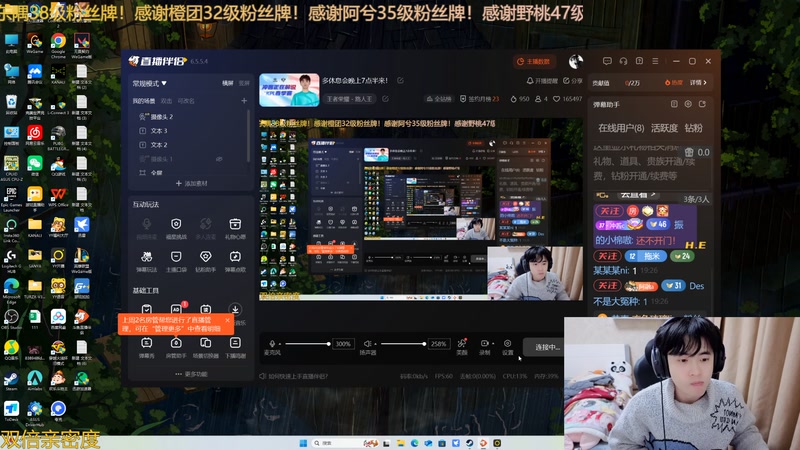This screenshot has width=800, height=450.
Task: Toggle 开播提醒 bell notification
Action: [x=542, y=81]
